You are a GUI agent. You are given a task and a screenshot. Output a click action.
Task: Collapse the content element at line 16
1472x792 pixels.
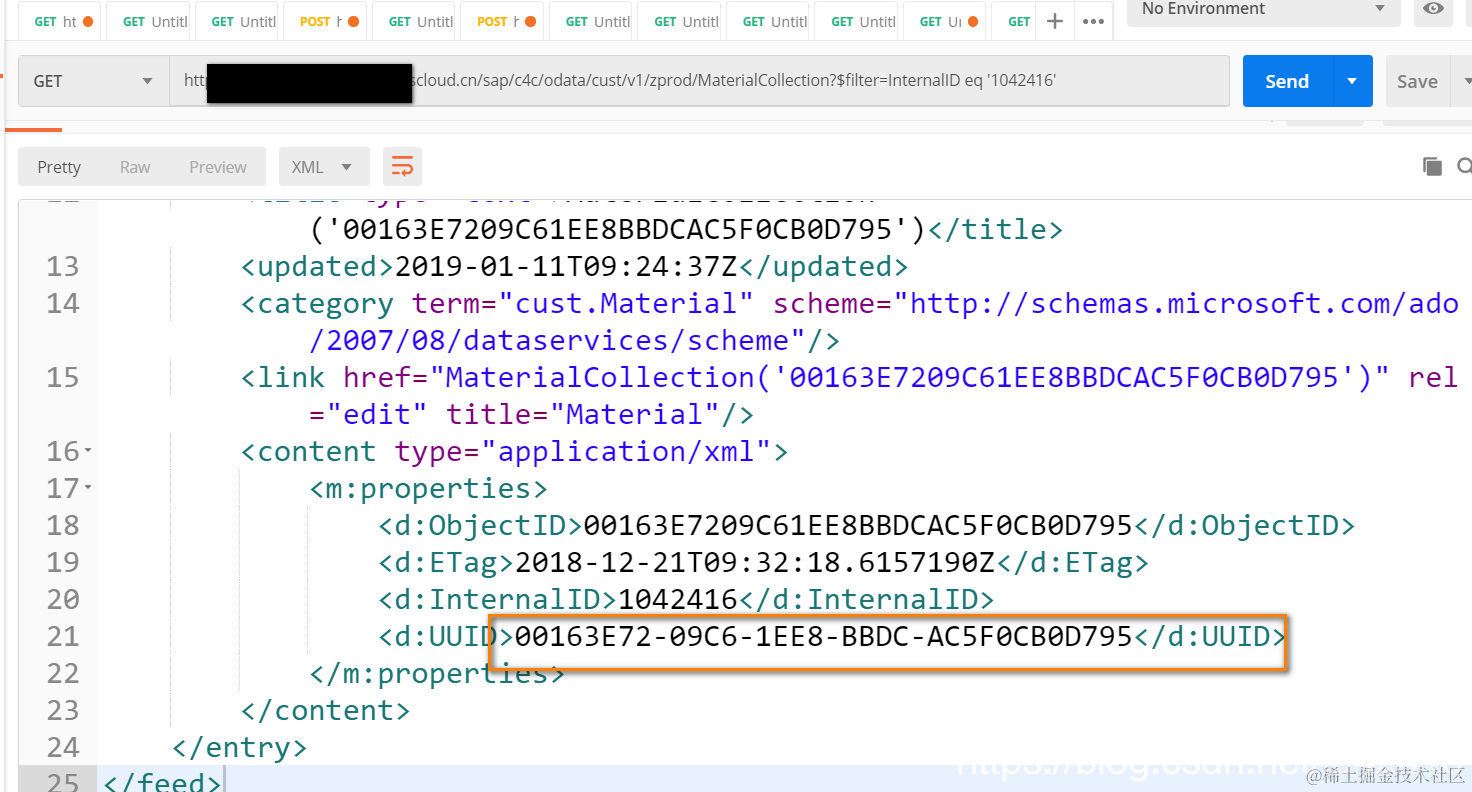[x=88, y=451]
